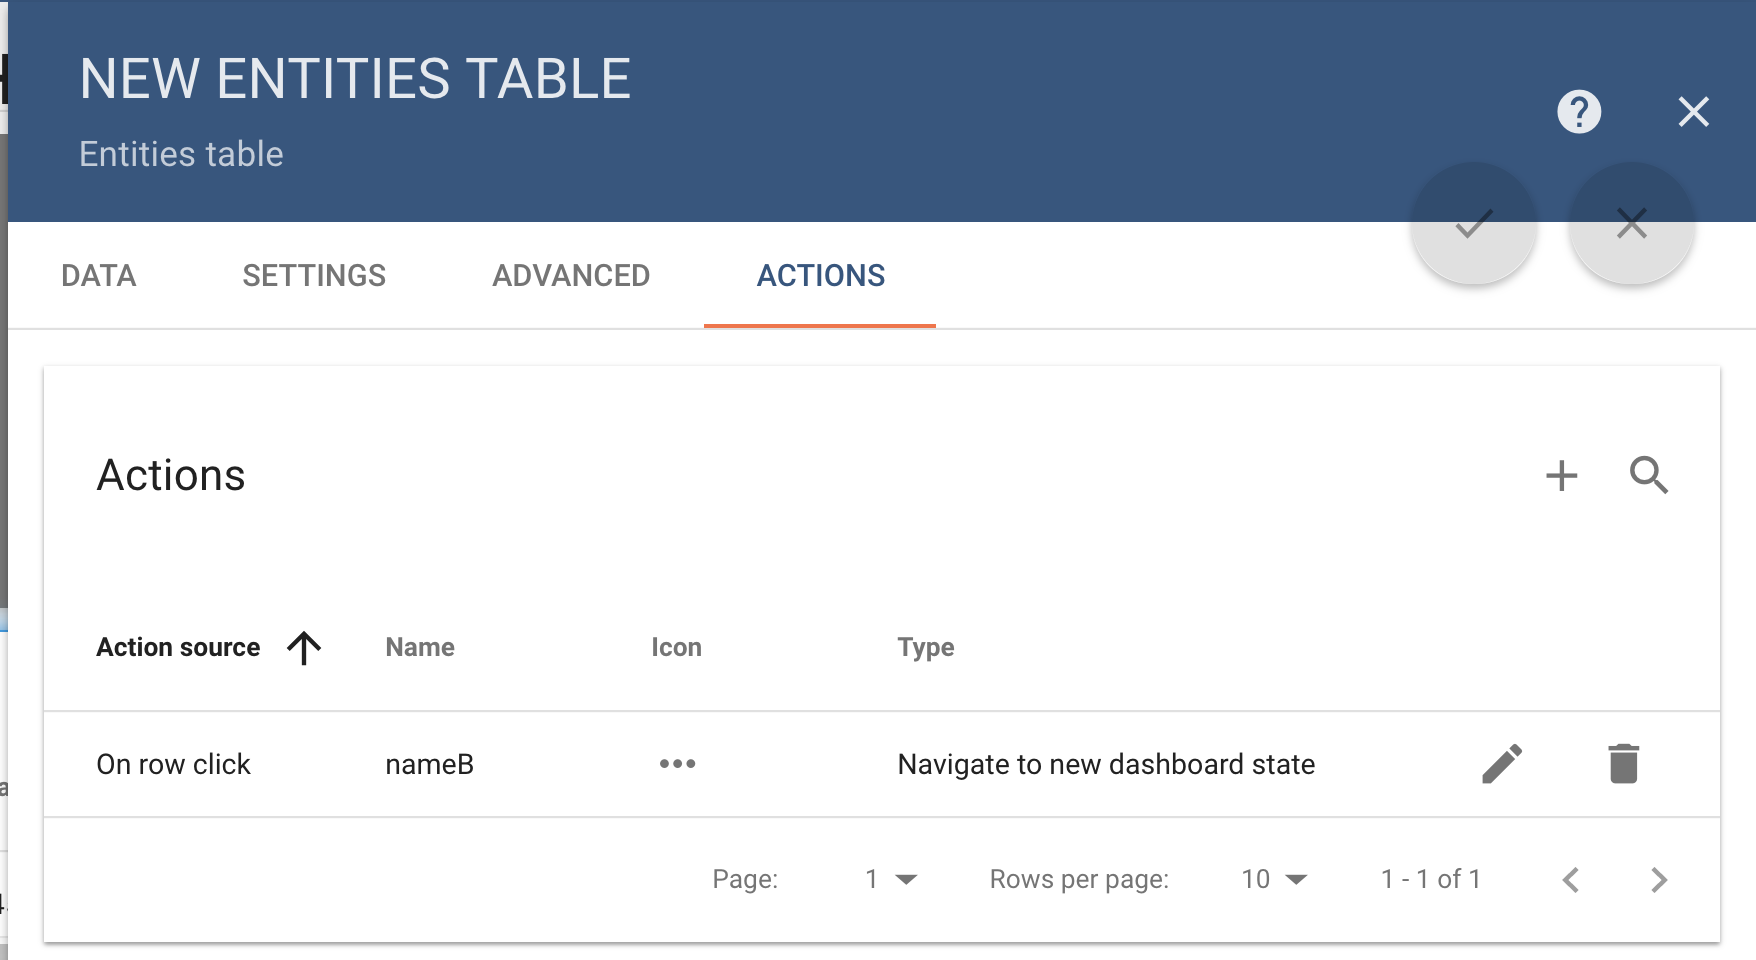1756x960 pixels.
Task: Click the 'Entities table' subtitle
Action: (x=181, y=154)
